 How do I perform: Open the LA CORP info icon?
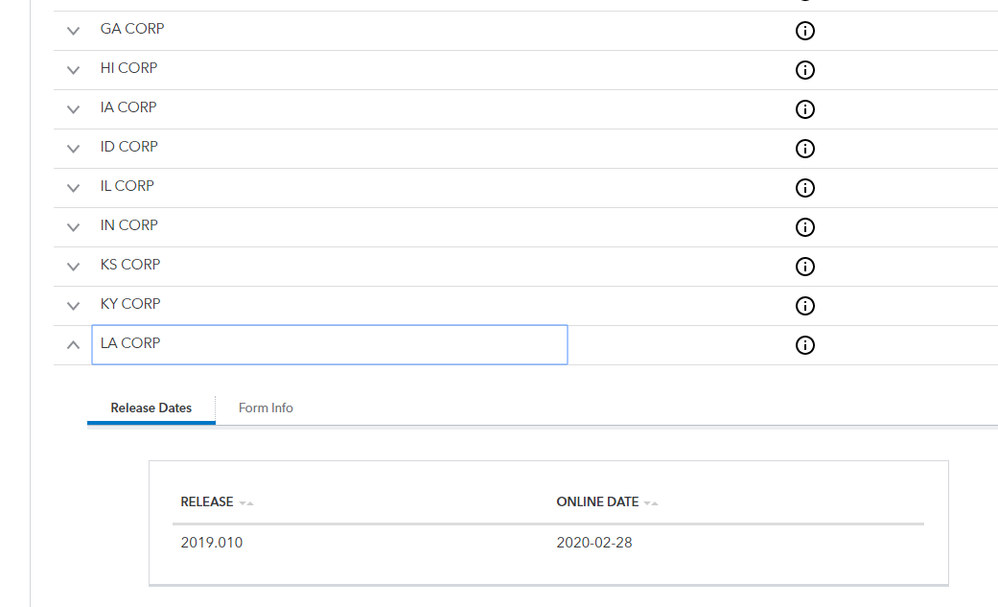tap(804, 345)
